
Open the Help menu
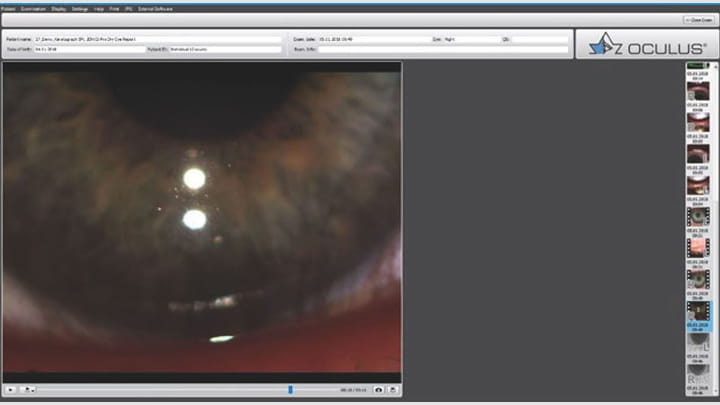click(x=98, y=8)
